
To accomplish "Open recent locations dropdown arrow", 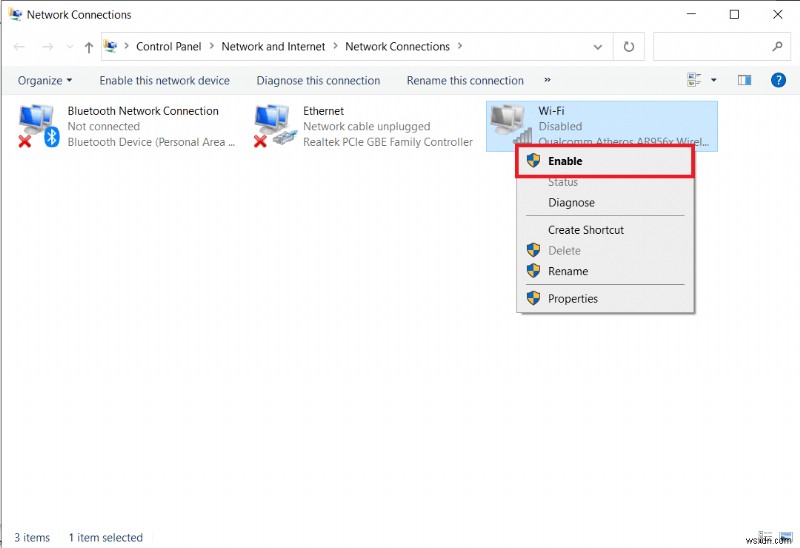I will [x=70, y=47].
